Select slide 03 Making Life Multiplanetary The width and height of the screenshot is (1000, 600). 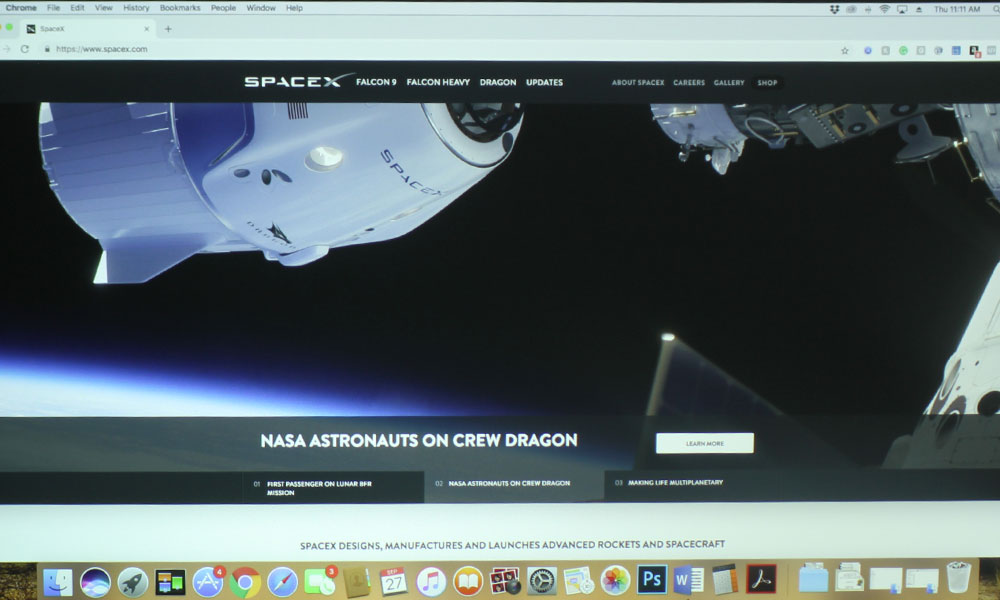point(692,486)
